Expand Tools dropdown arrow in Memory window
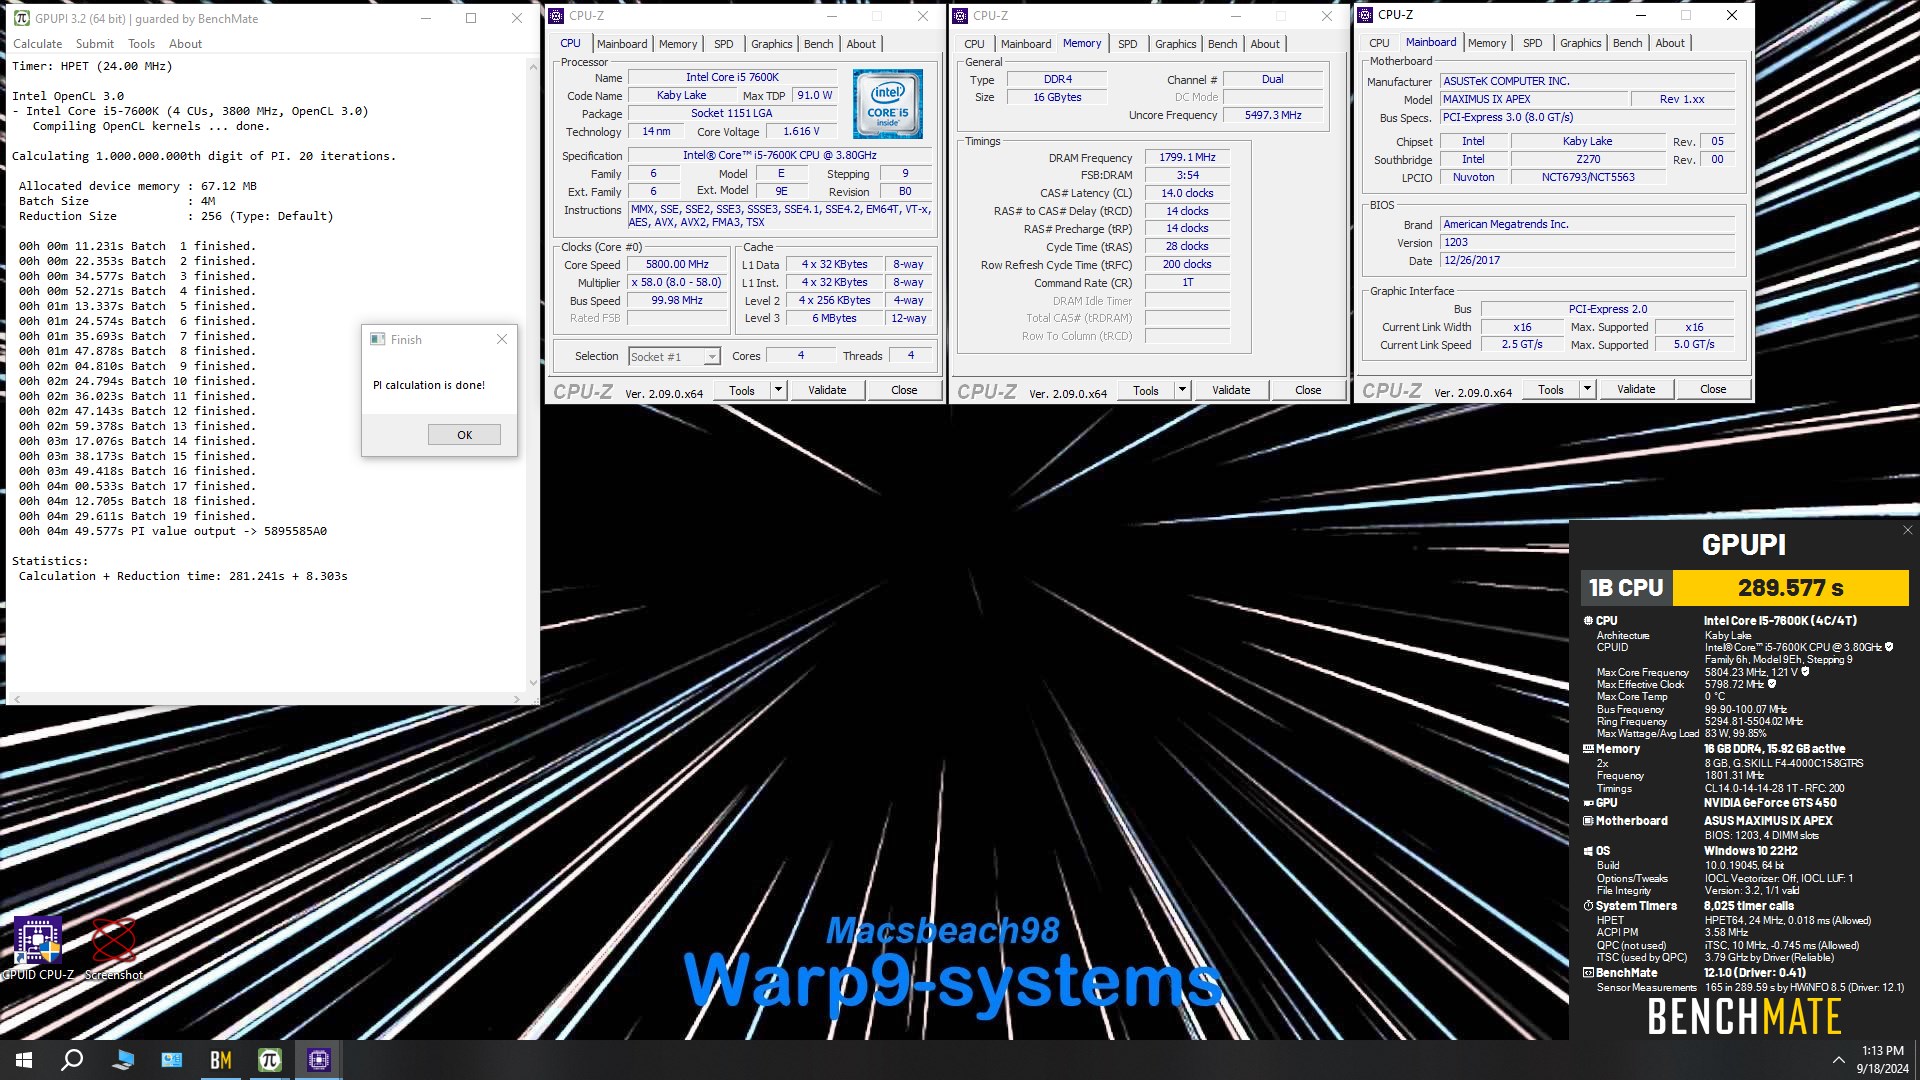 1182,390
